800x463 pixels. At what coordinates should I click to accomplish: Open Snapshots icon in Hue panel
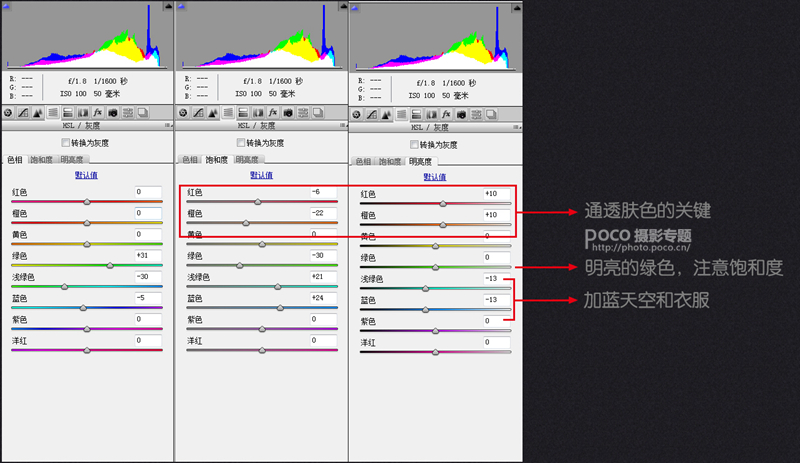143,113
